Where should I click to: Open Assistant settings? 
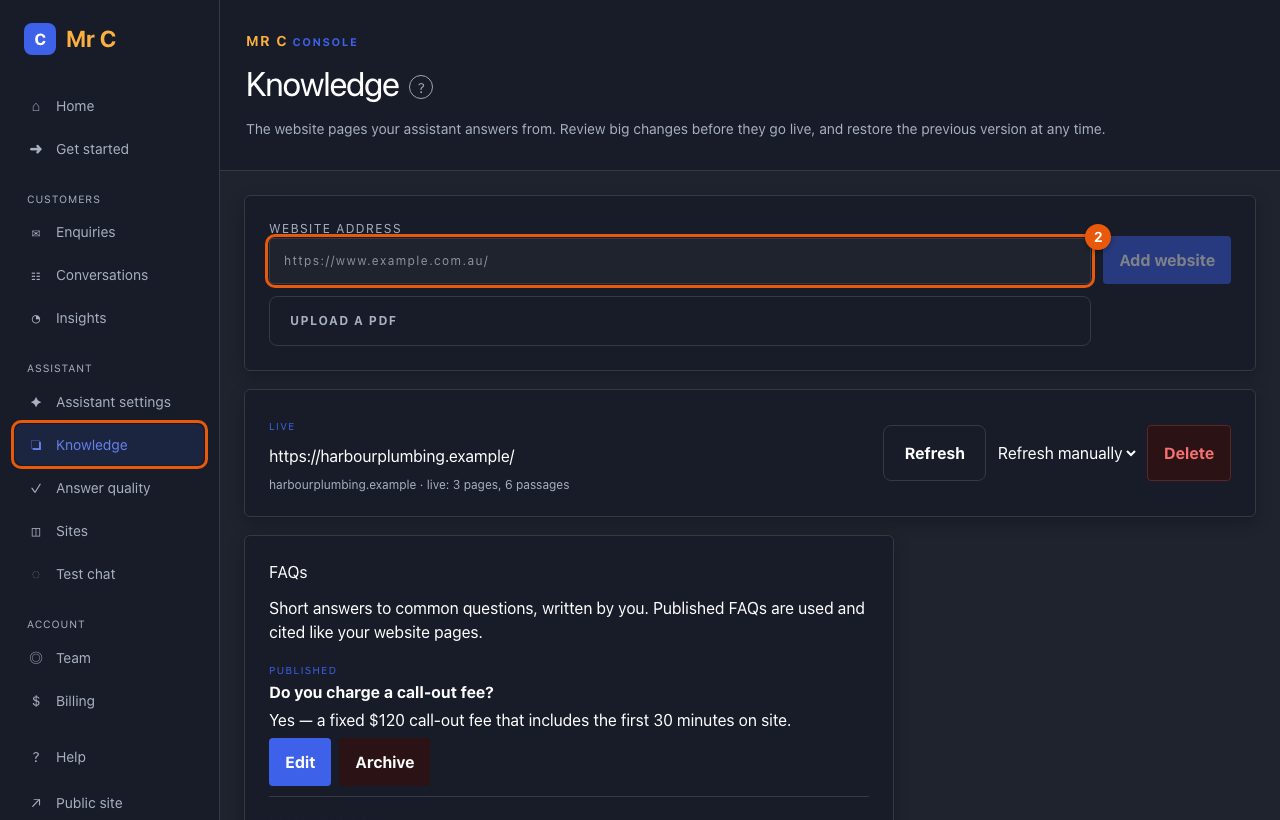[x=110, y=402]
